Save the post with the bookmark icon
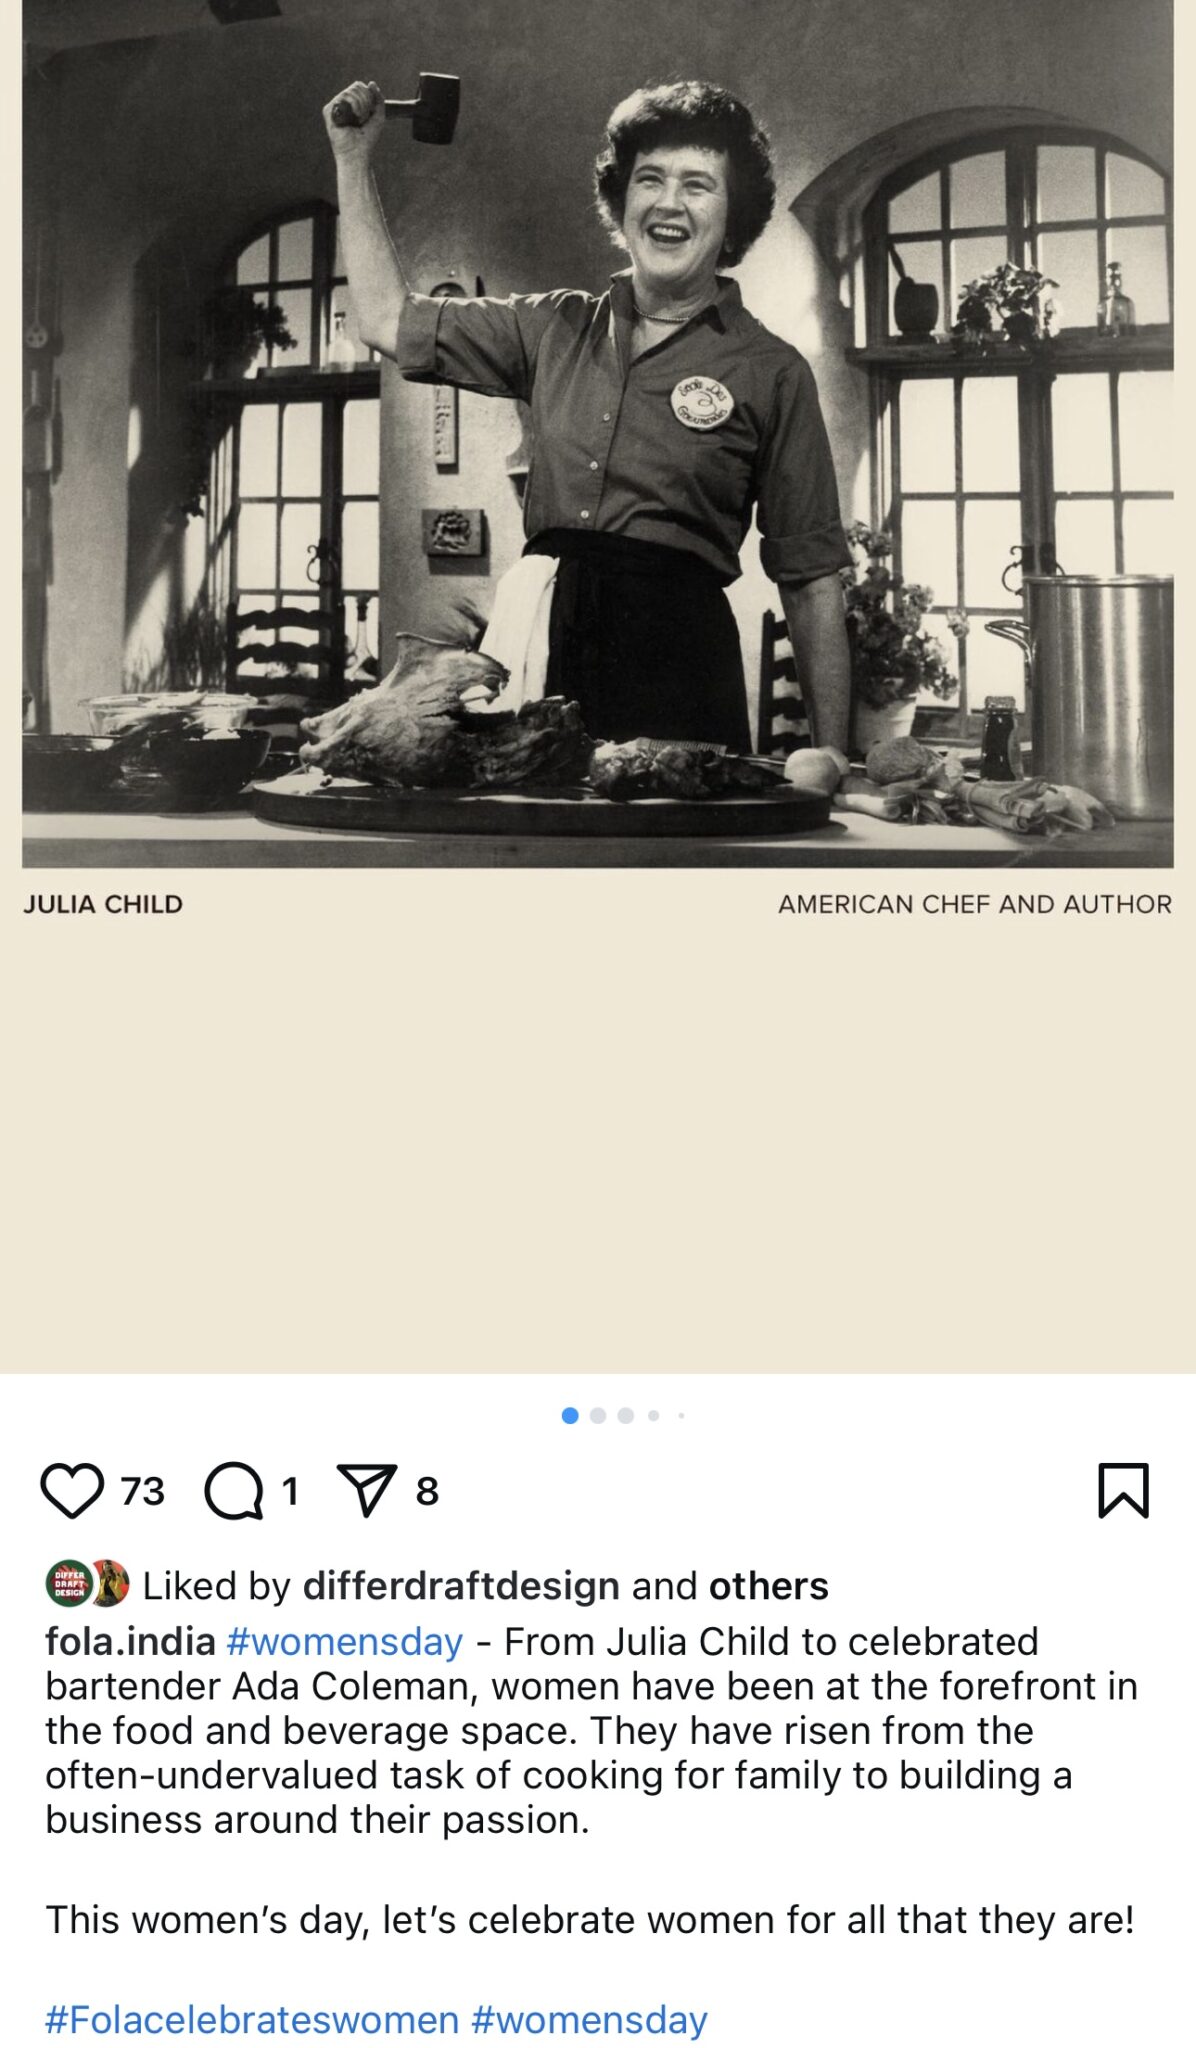The width and height of the screenshot is (1196, 2048). pyautogui.click(x=1124, y=1491)
